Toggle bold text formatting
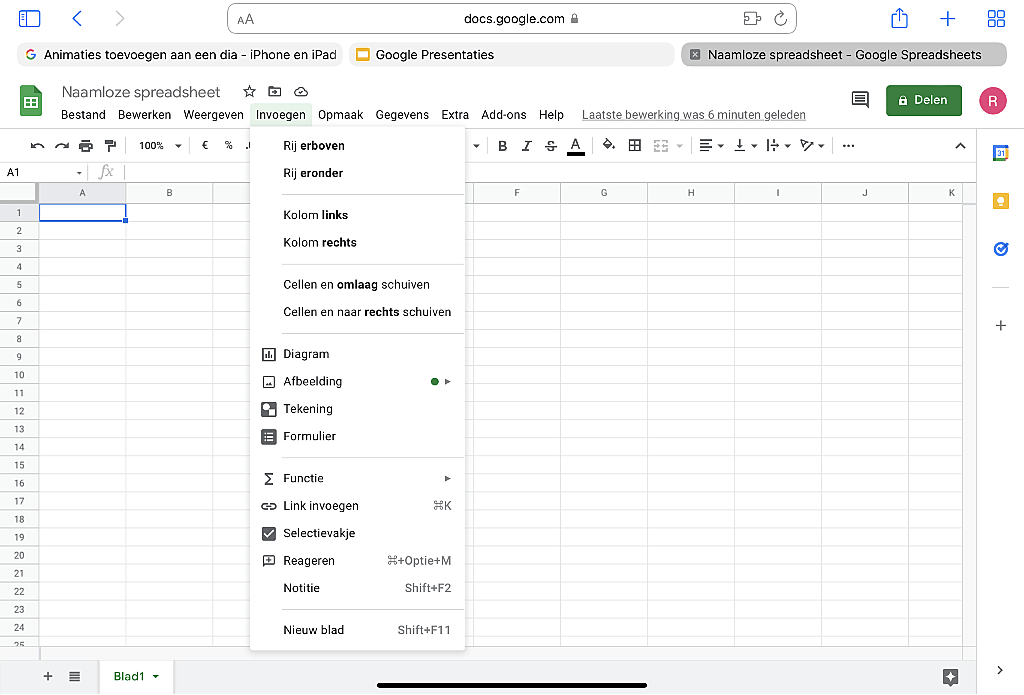Viewport: 1024px width, 695px height. click(502, 146)
